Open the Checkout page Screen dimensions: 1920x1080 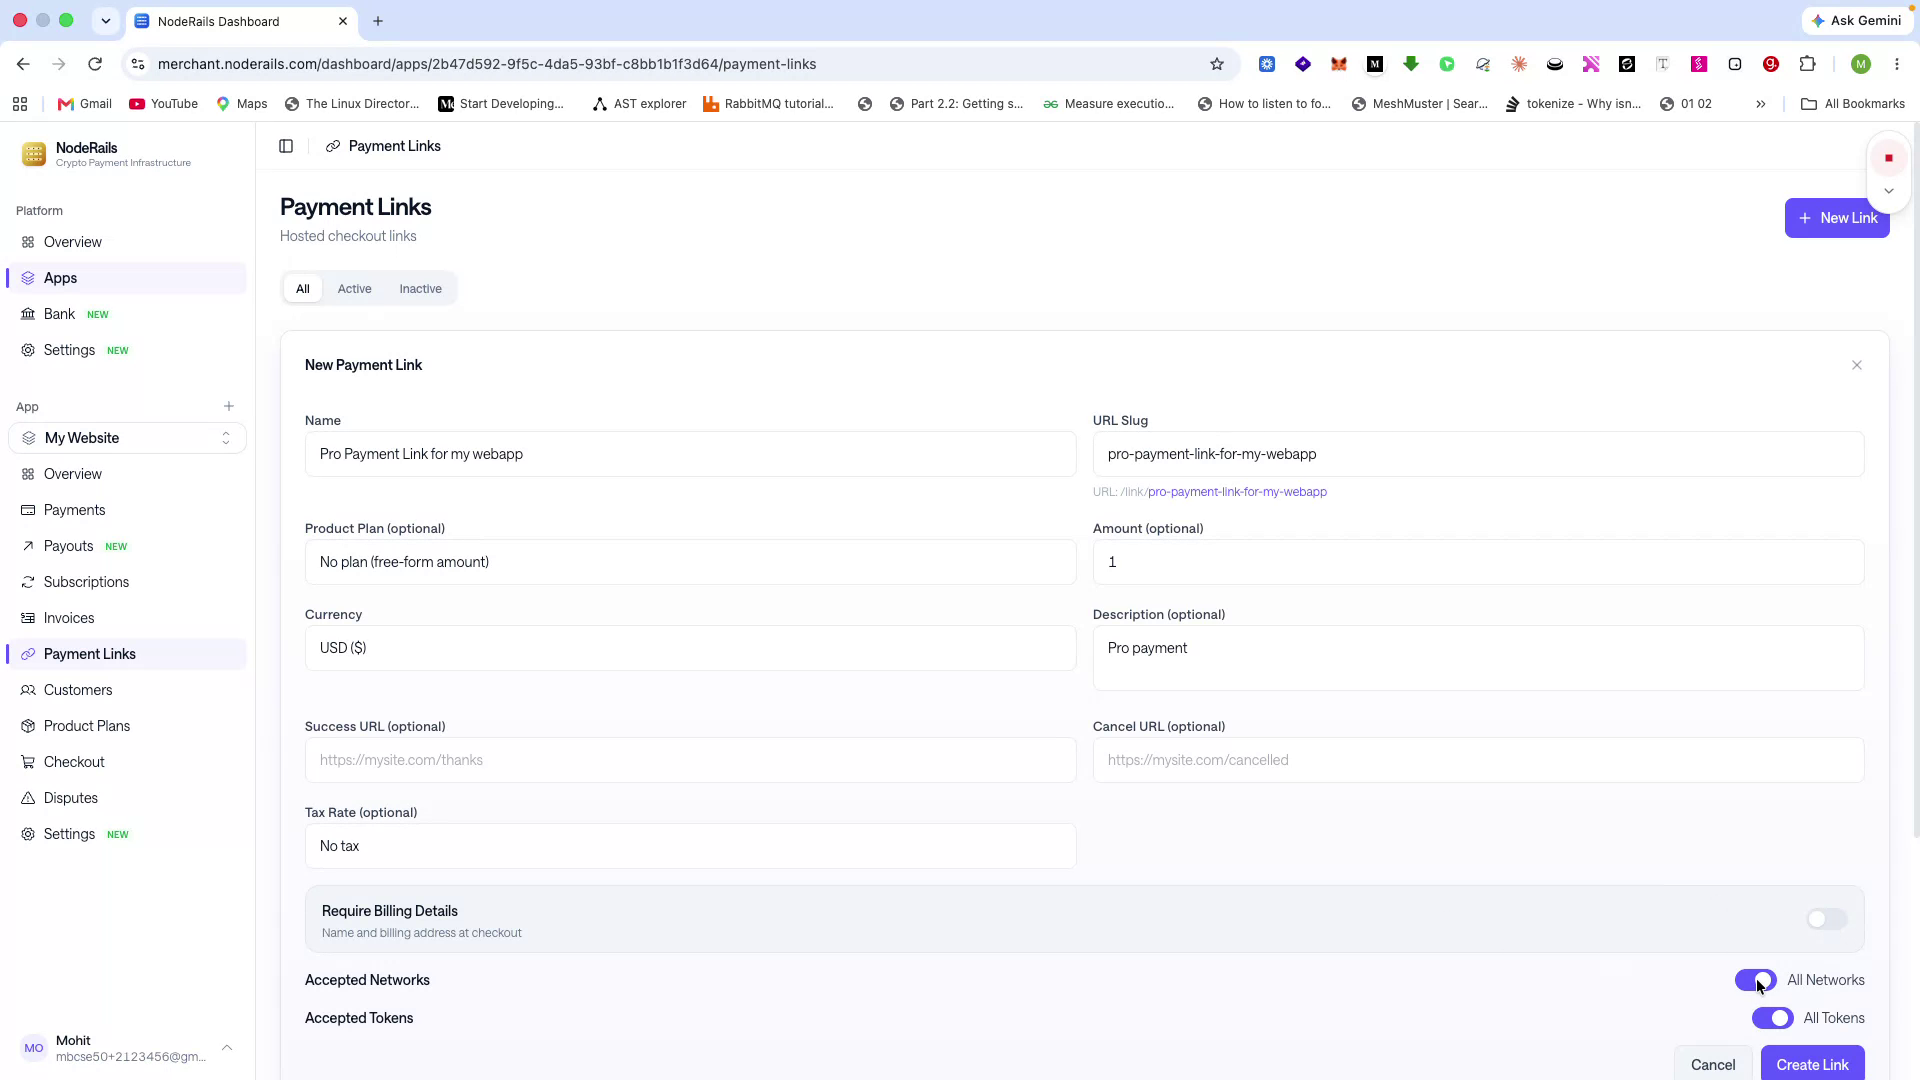coord(127,762)
